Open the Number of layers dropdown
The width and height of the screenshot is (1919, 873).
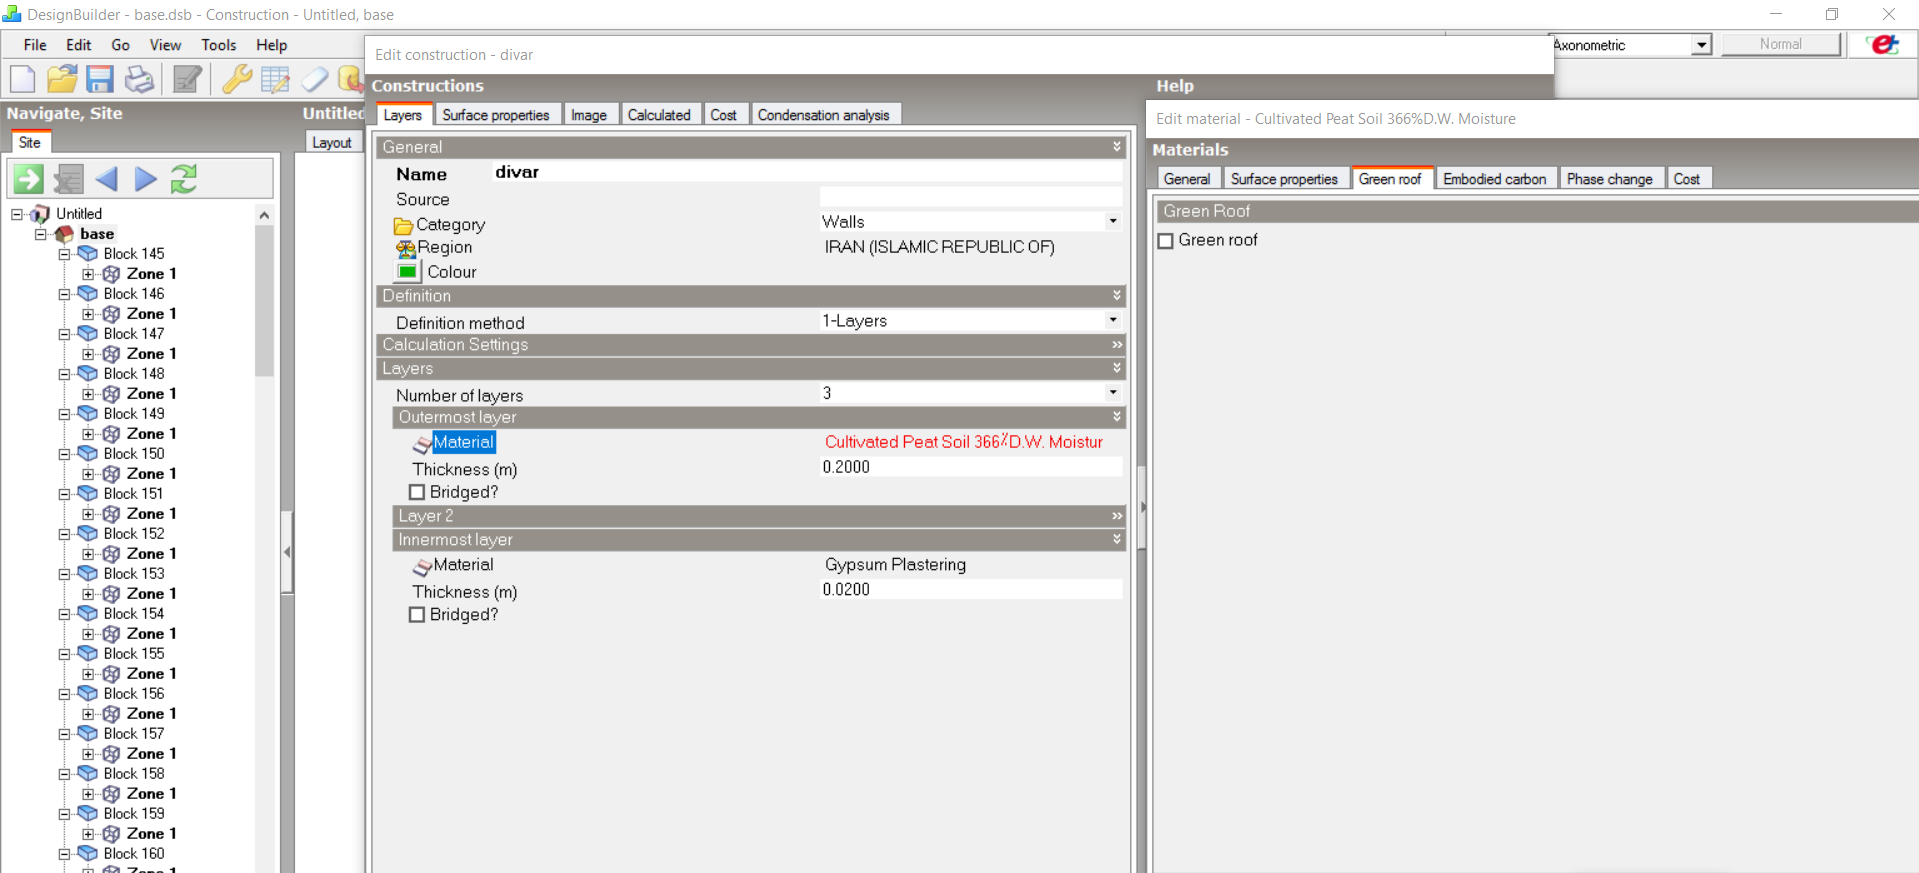pyautogui.click(x=1113, y=393)
